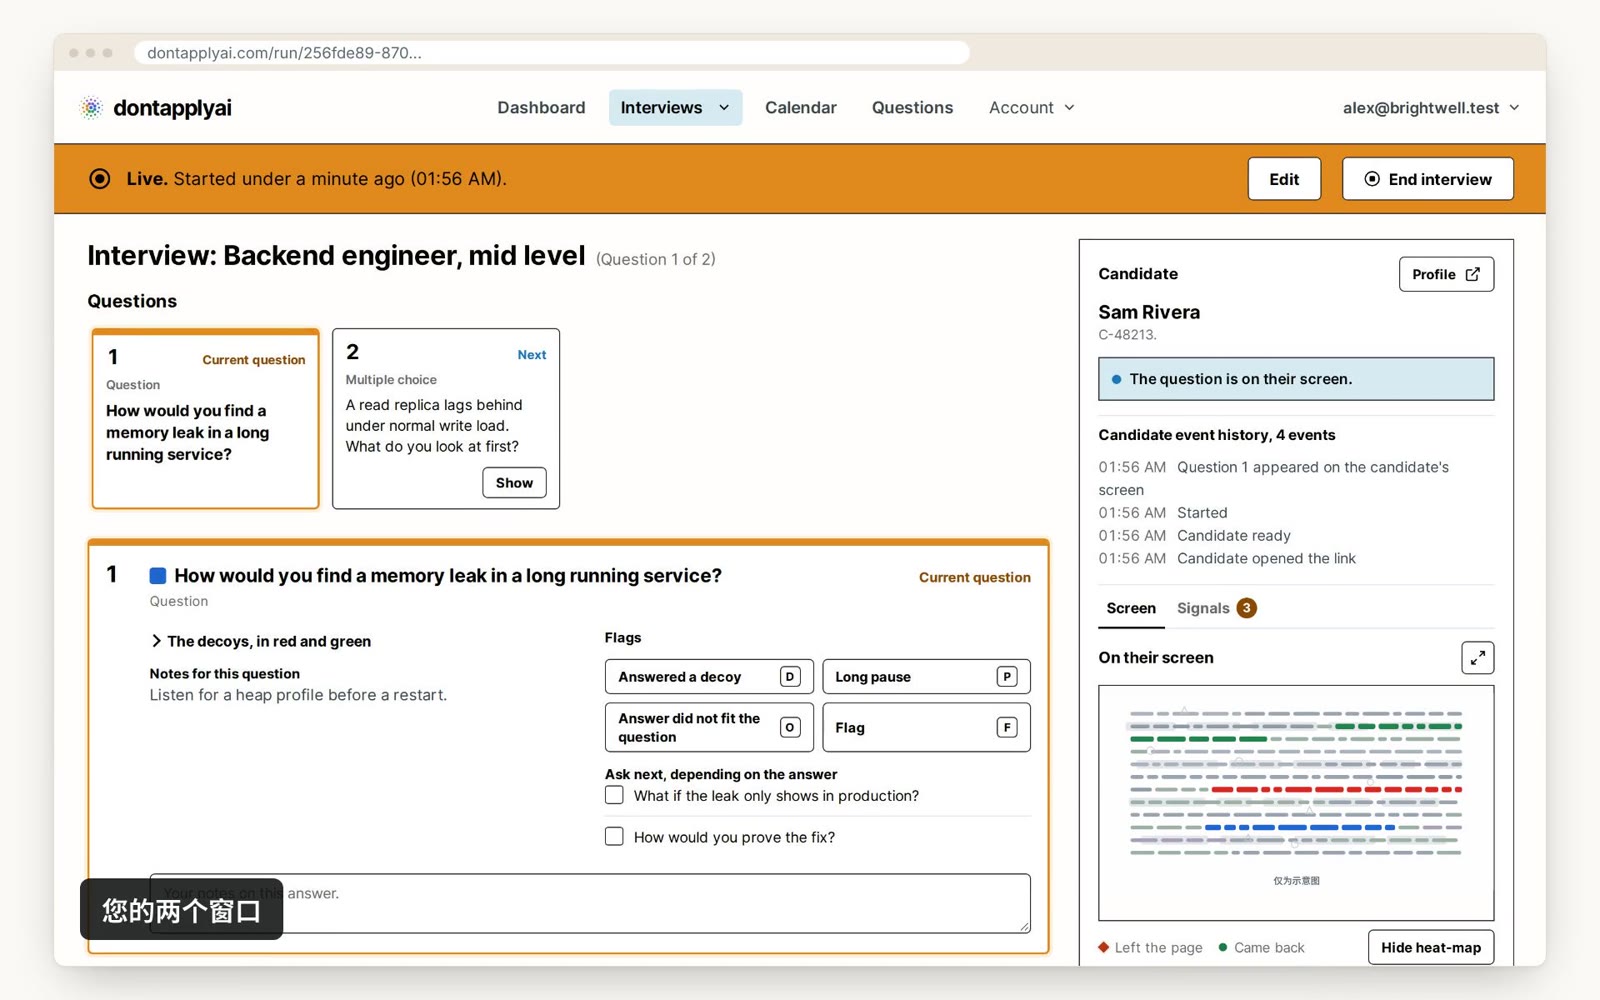Click the notes on this answer field
The width and height of the screenshot is (1600, 1000).
590,903
